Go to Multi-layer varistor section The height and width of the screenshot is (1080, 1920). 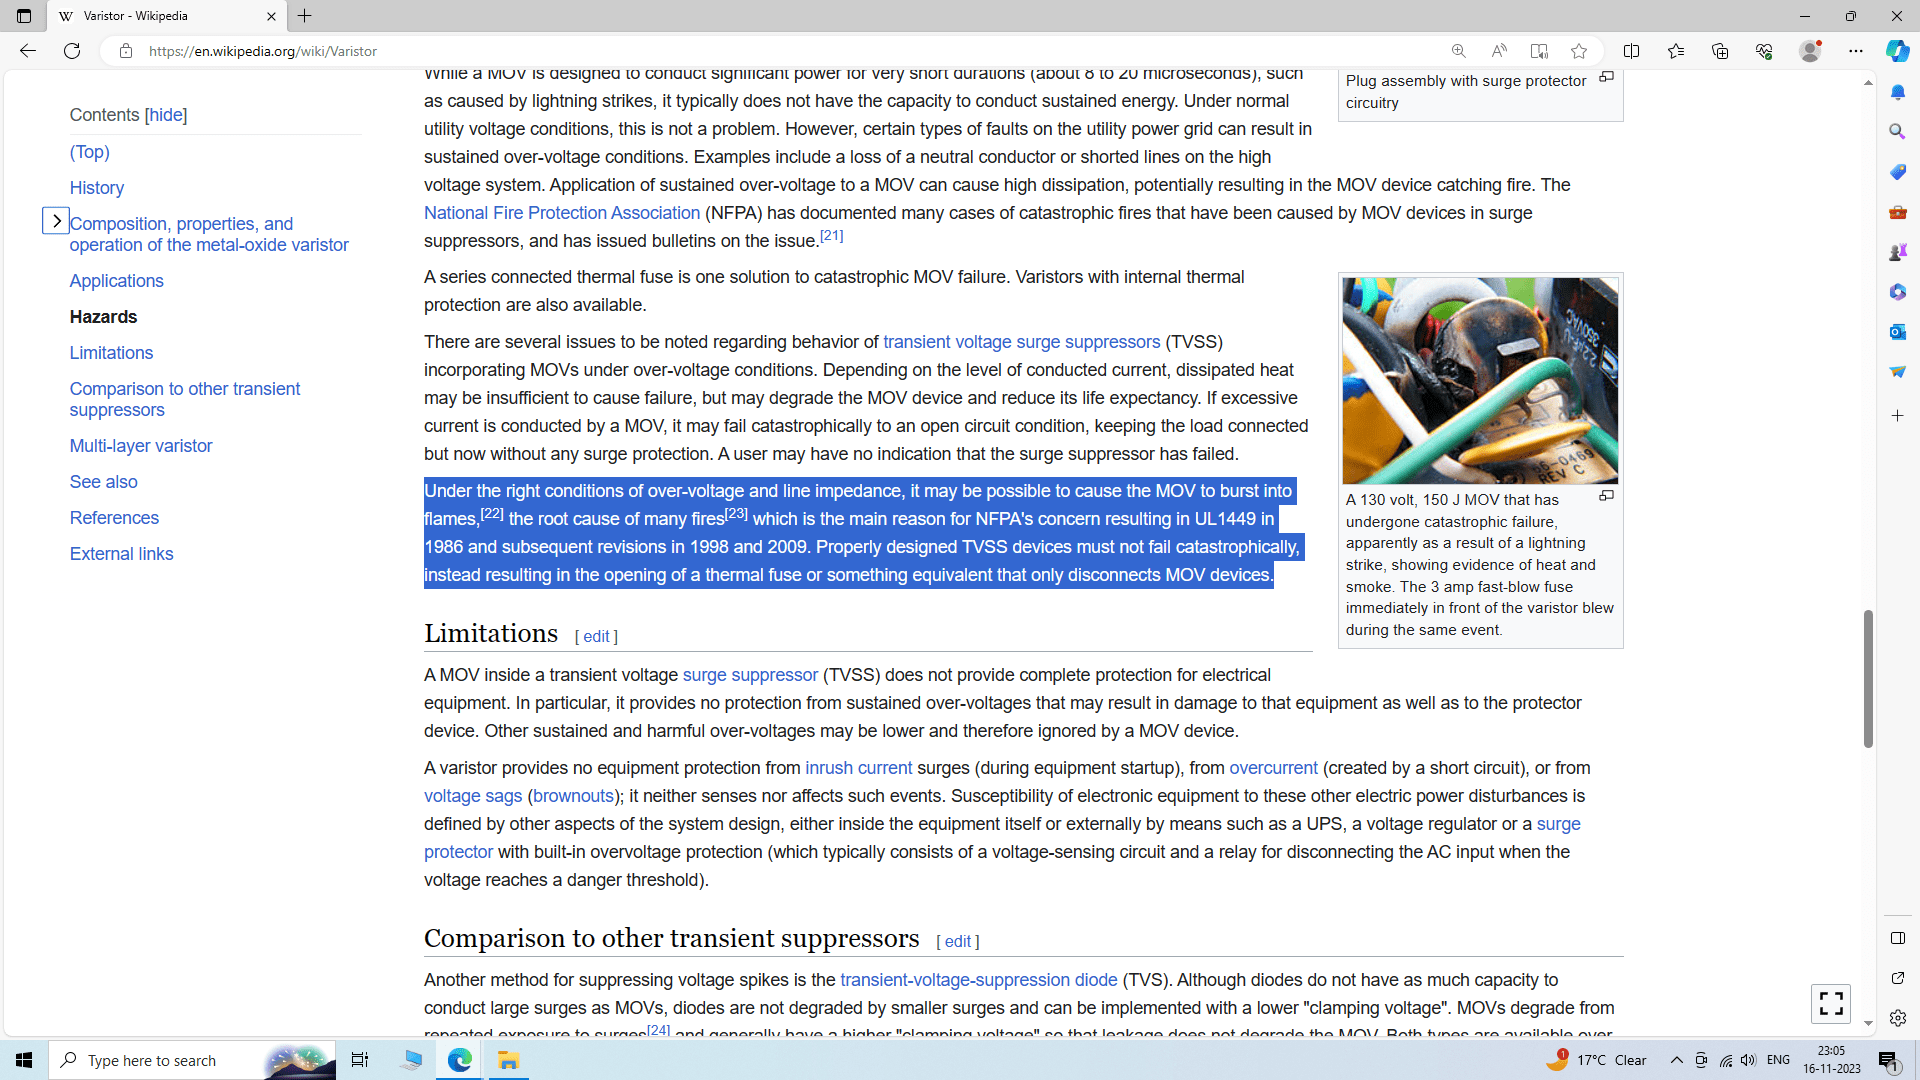click(x=141, y=446)
